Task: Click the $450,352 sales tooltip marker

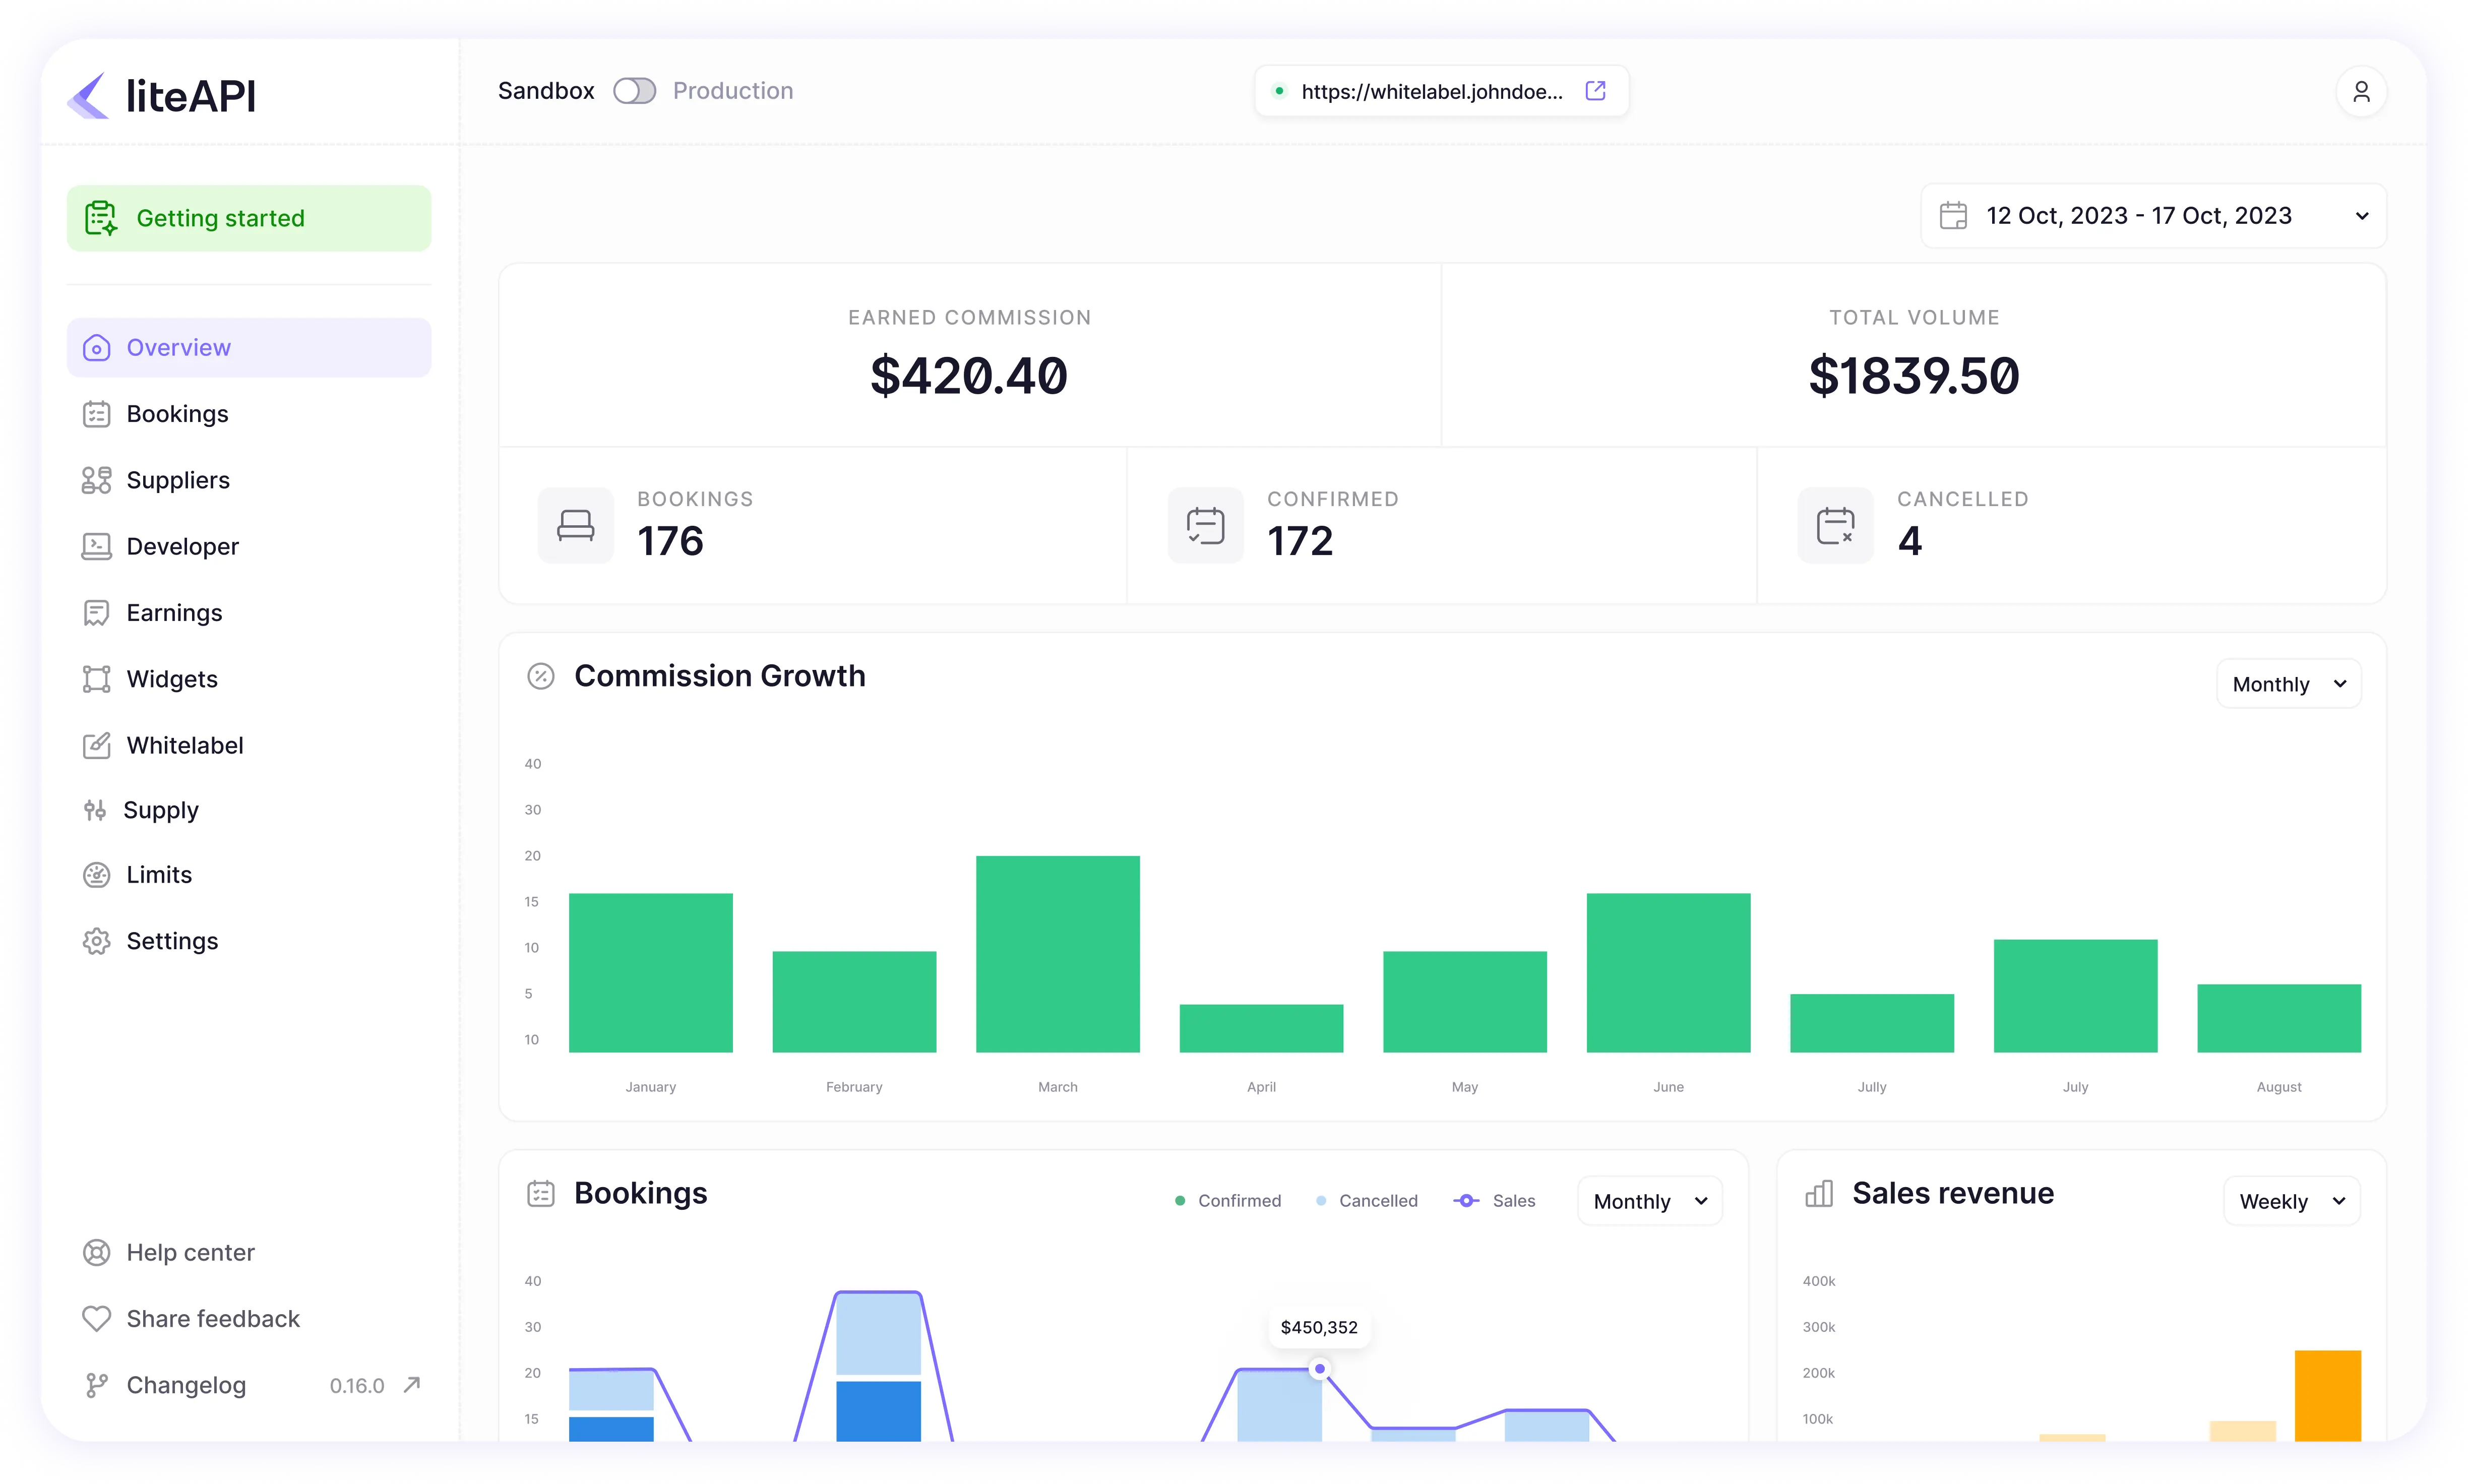Action: (x=1320, y=1368)
